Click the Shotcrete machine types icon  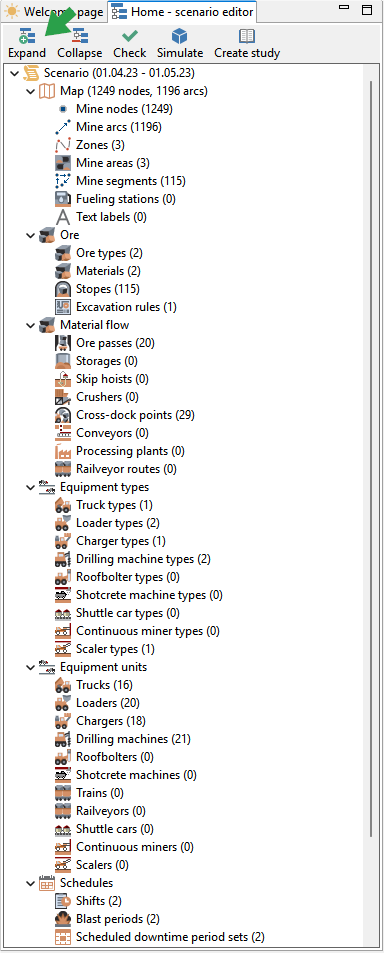click(x=63, y=595)
